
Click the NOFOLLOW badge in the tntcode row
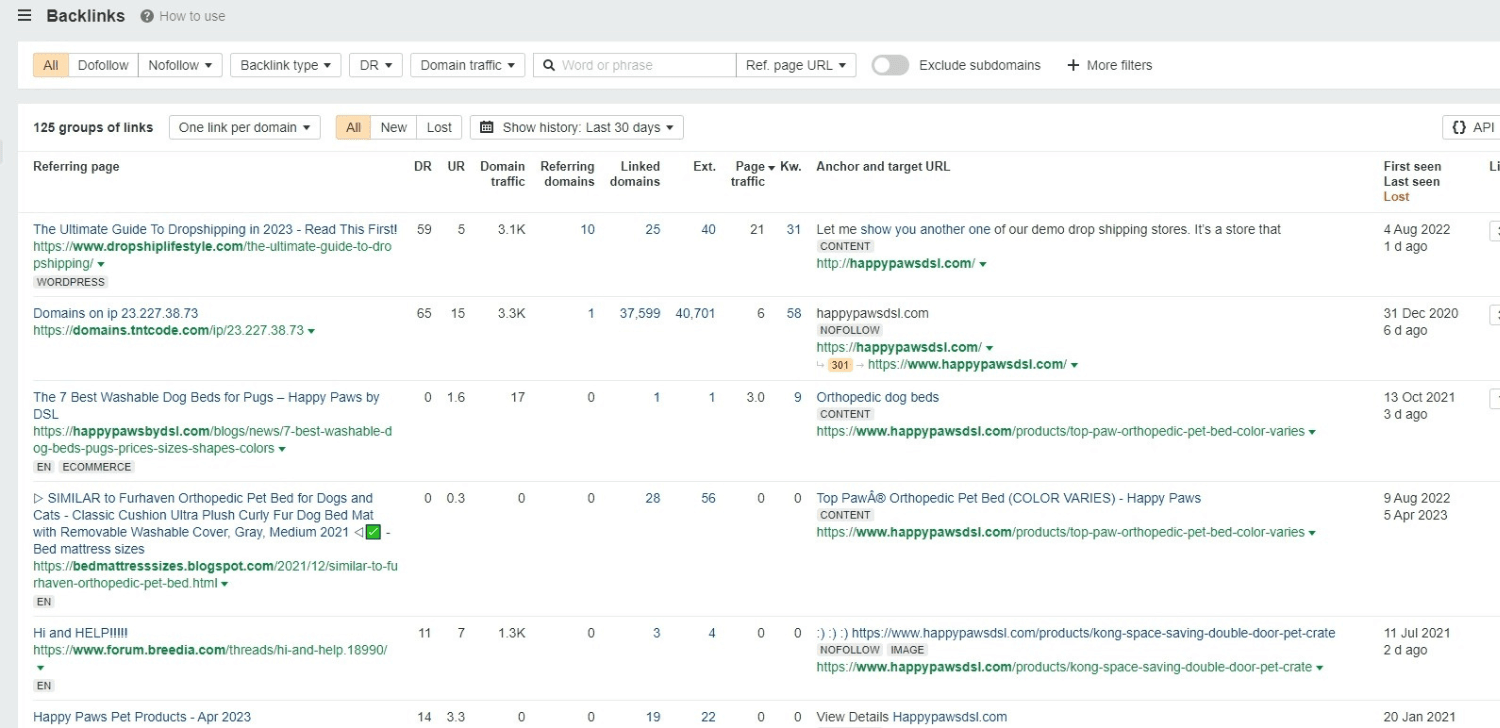click(849, 330)
